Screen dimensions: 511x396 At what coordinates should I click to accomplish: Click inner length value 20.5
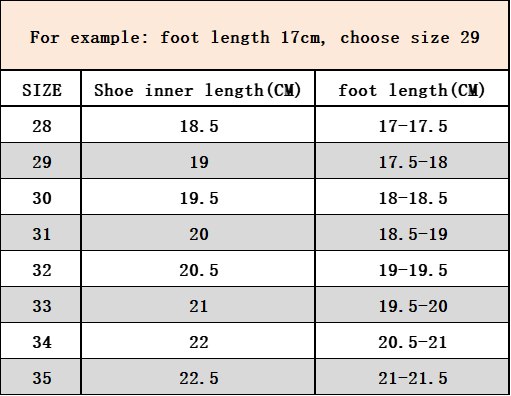(x=198, y=269)
